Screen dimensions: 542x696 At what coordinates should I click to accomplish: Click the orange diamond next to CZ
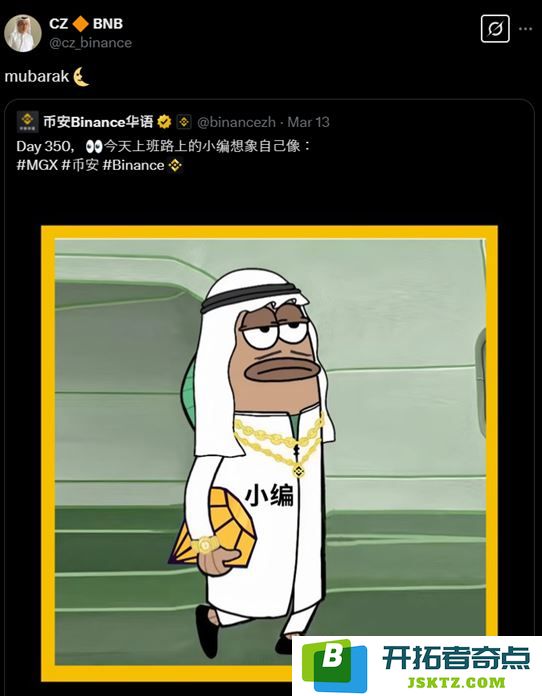pyautogui.click(x=80, y=24)
